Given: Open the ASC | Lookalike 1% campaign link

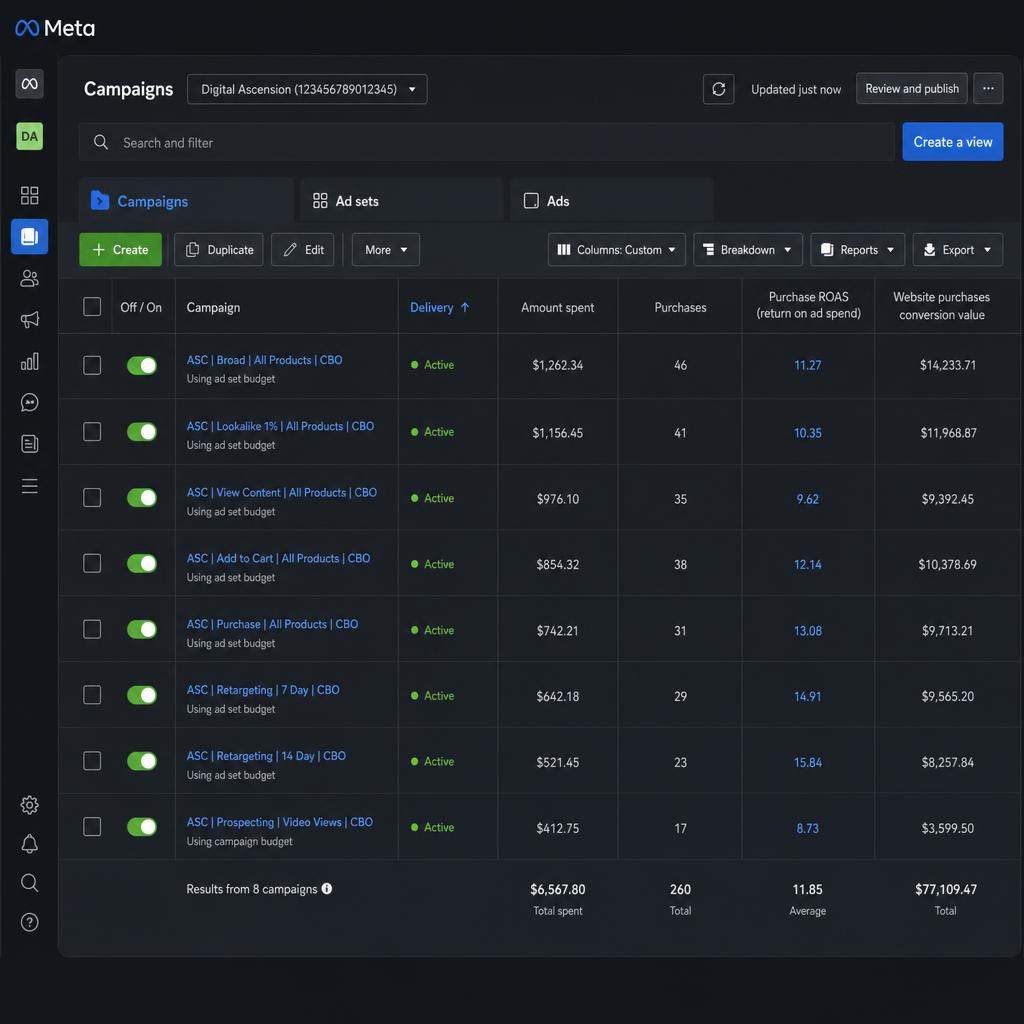Looking at the screenshot, I should pyautogui.click(x=280, y=426).
